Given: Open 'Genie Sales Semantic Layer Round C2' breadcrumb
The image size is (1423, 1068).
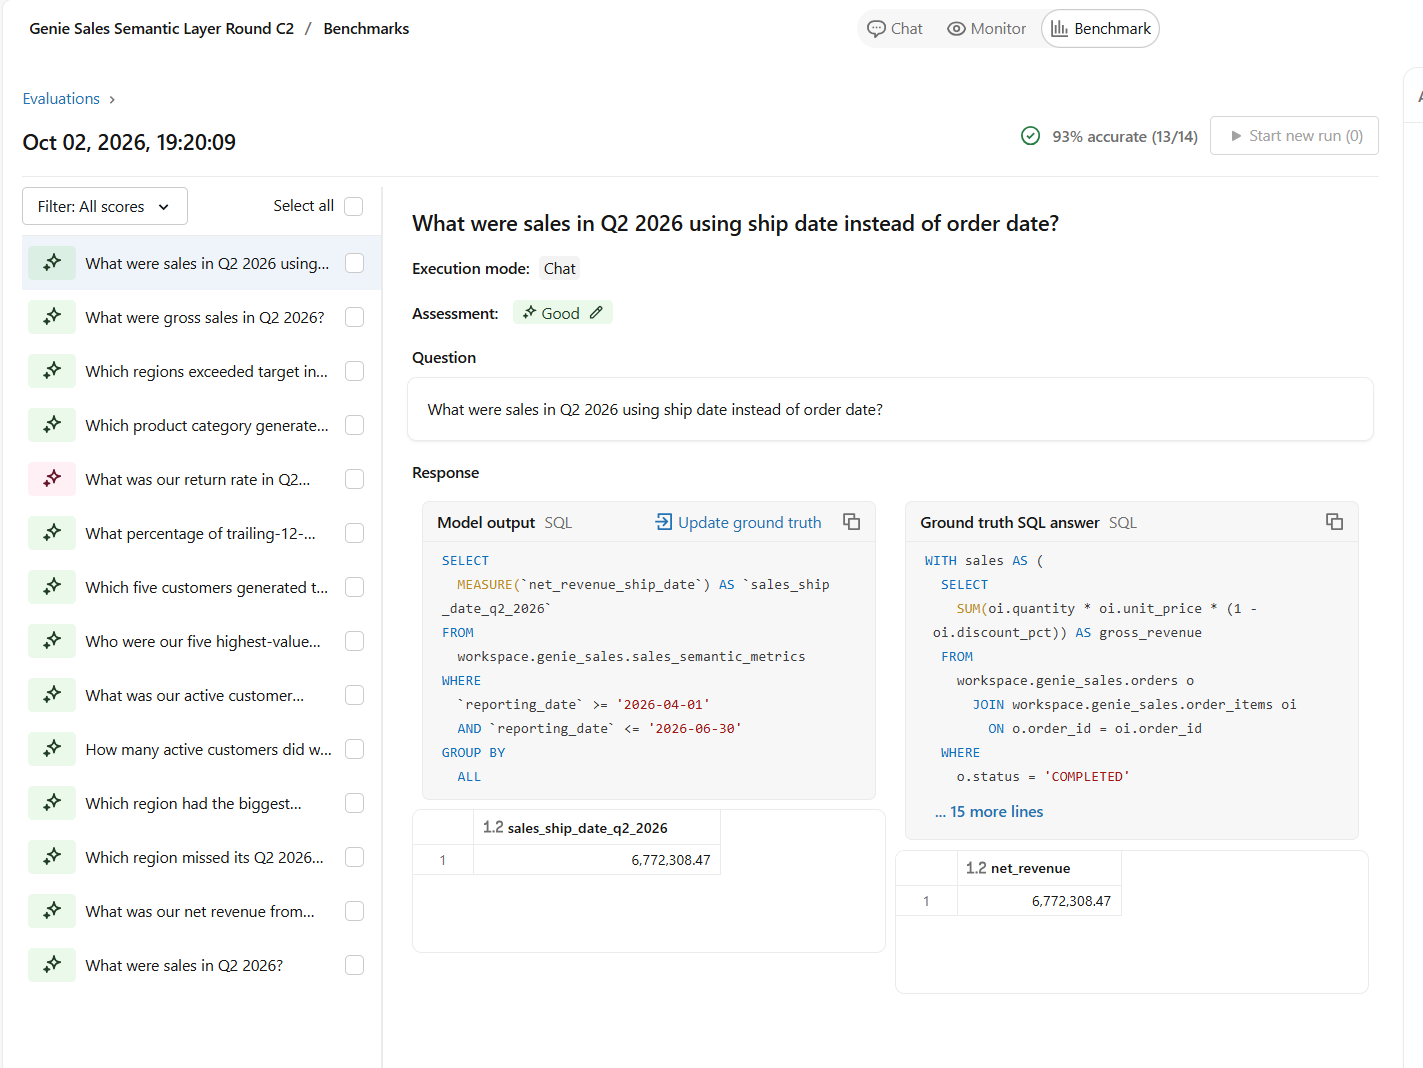Looking at the screenshot, I should (162, 29).
